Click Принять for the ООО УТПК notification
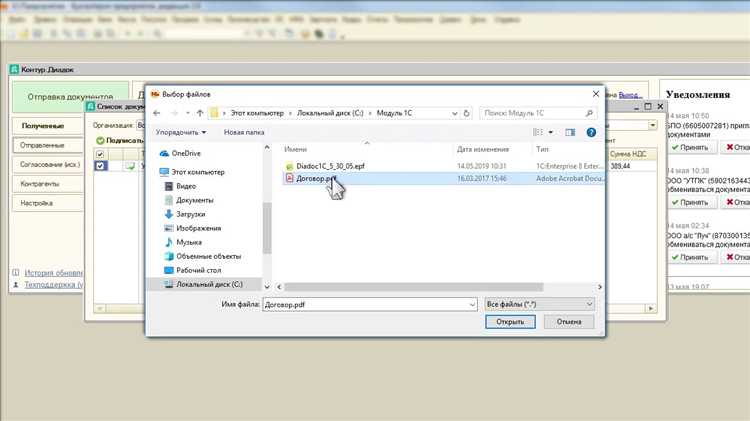Viewport: 750px width, 421px height. tap(691, 202)
